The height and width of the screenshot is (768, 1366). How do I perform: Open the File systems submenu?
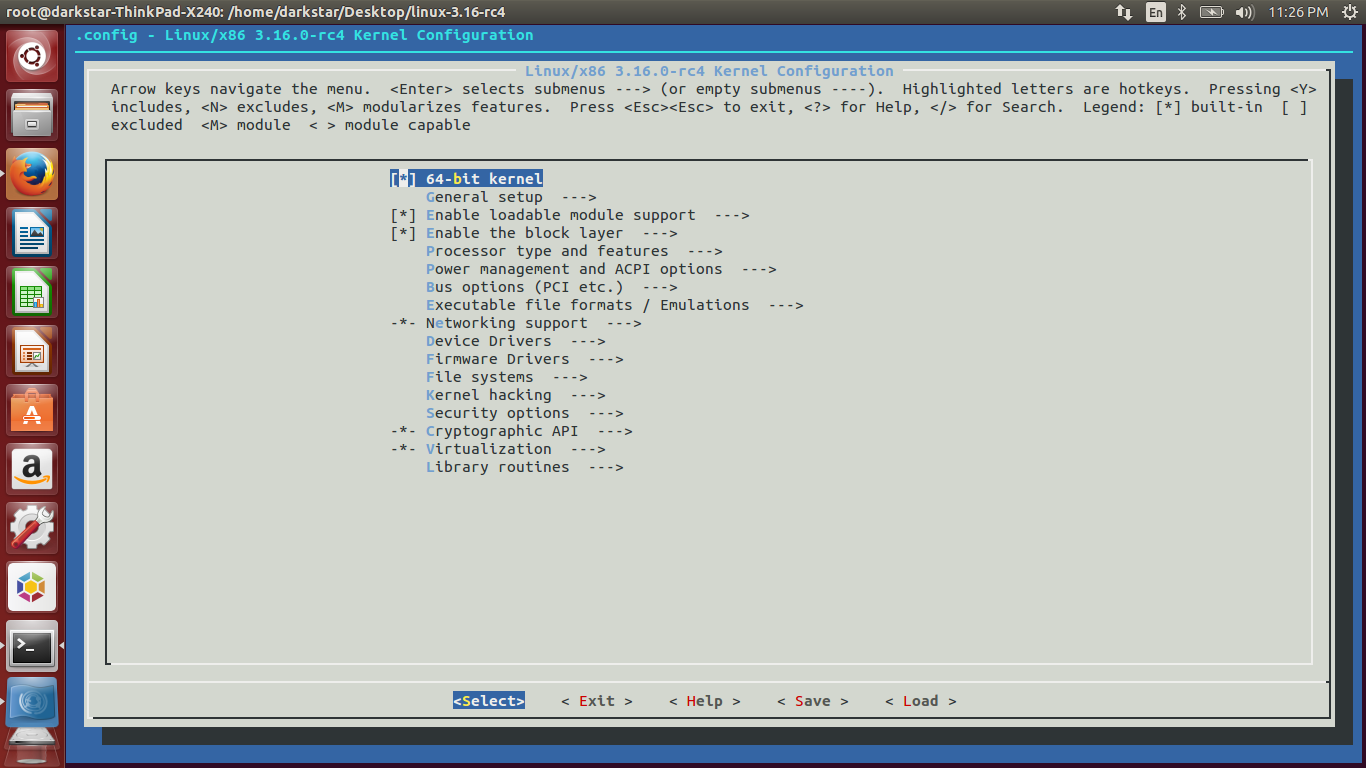coord(507,377)
